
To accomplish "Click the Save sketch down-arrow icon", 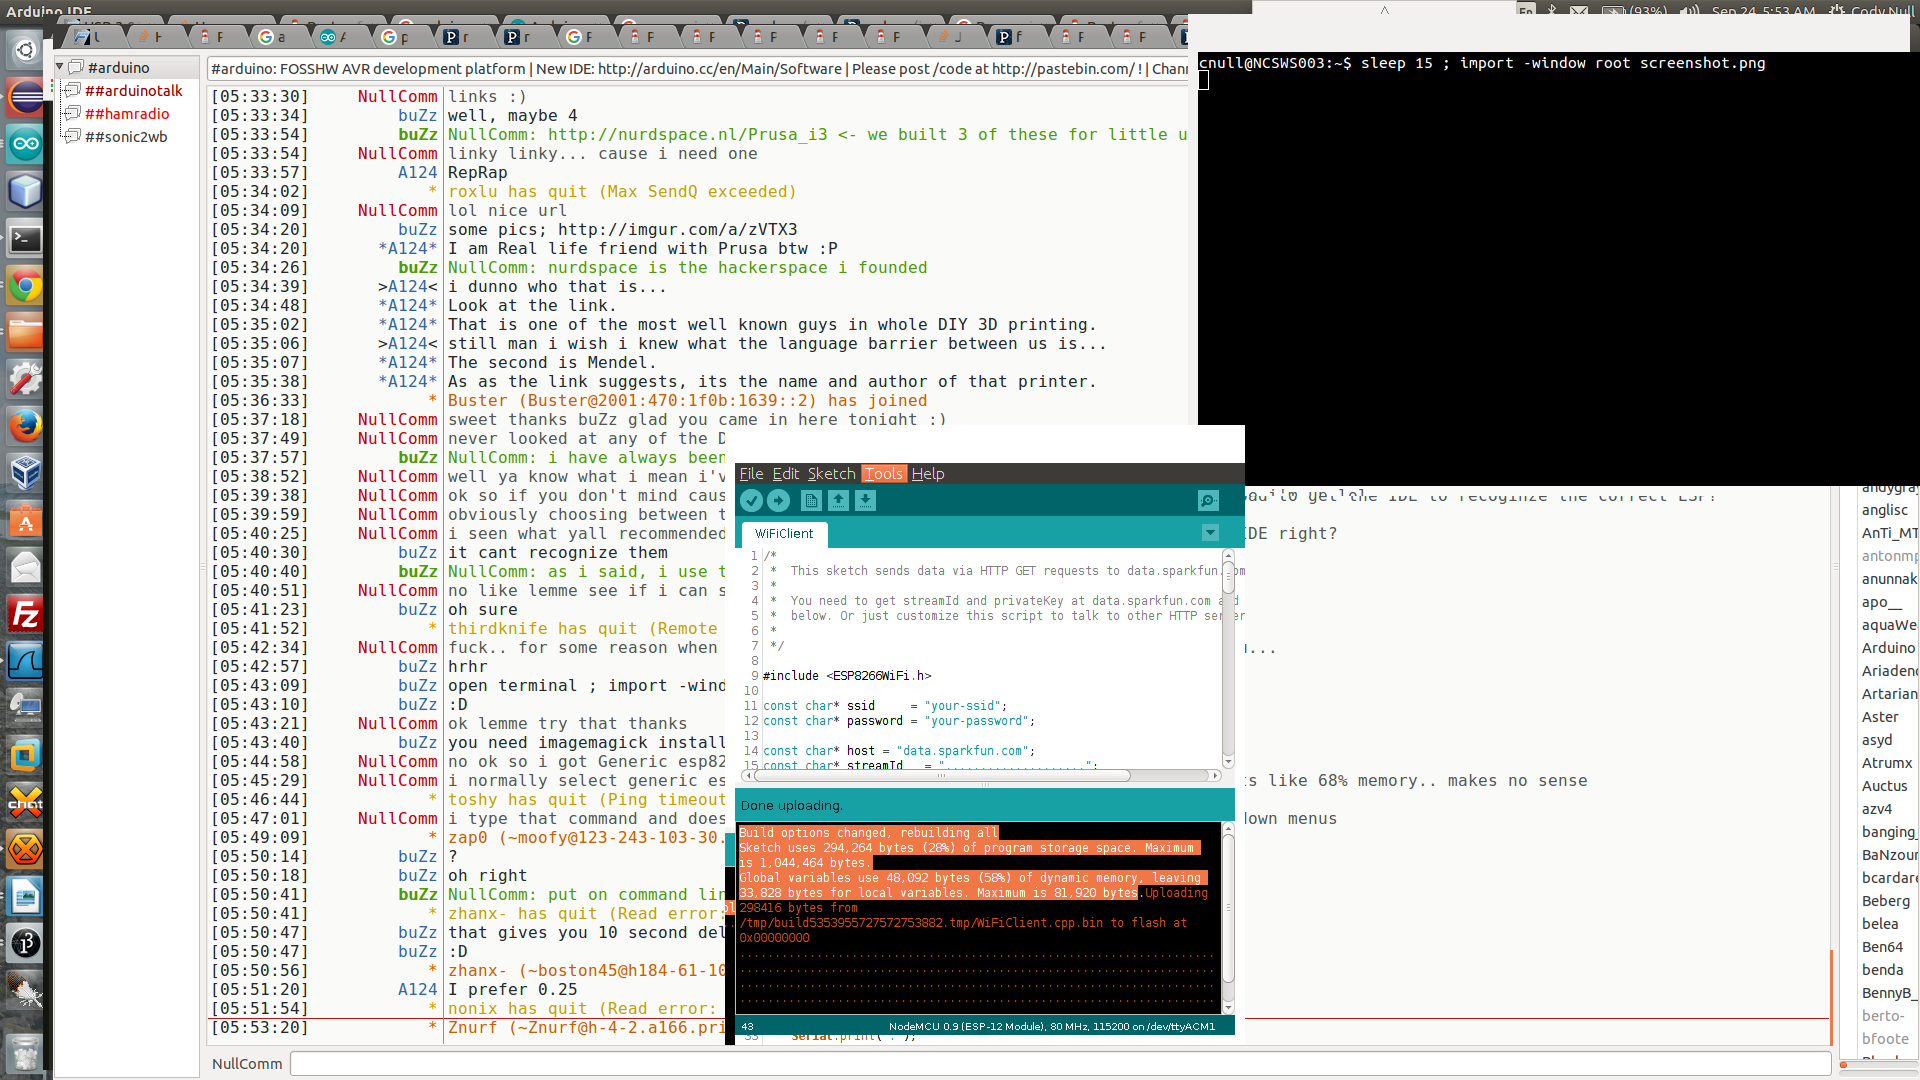I will [865, 501].
